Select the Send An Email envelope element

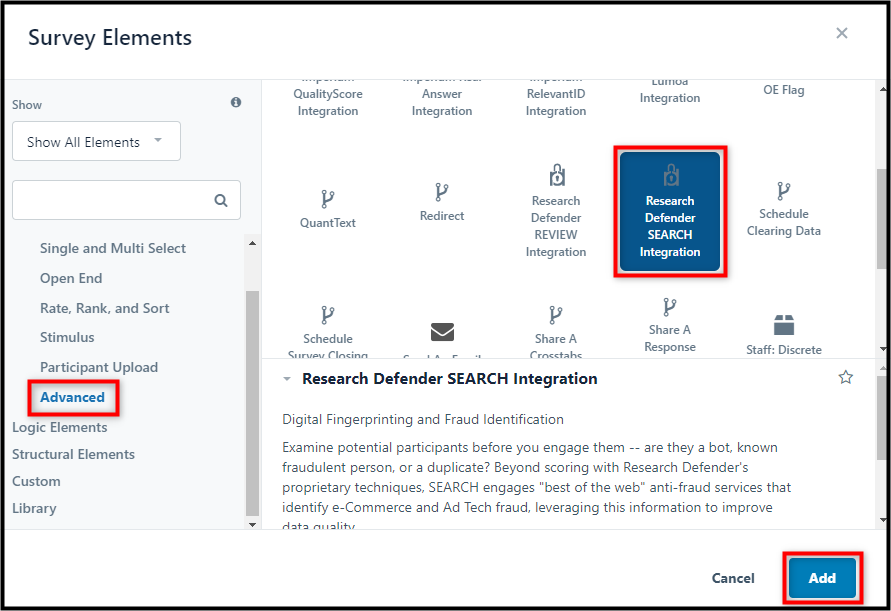coord(442,332)
